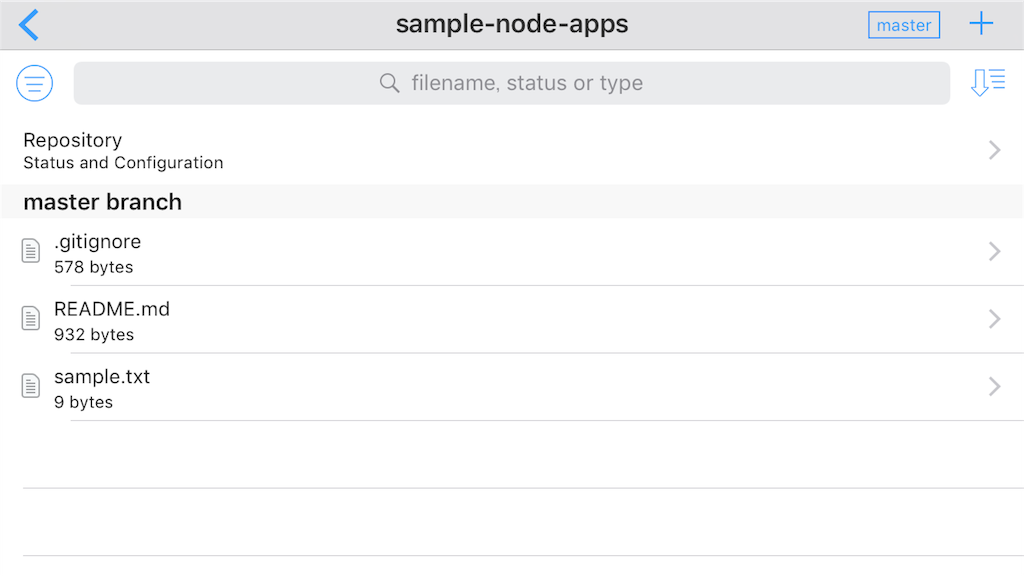
Task: Open the sample.txt file entry
Action: 102,386
